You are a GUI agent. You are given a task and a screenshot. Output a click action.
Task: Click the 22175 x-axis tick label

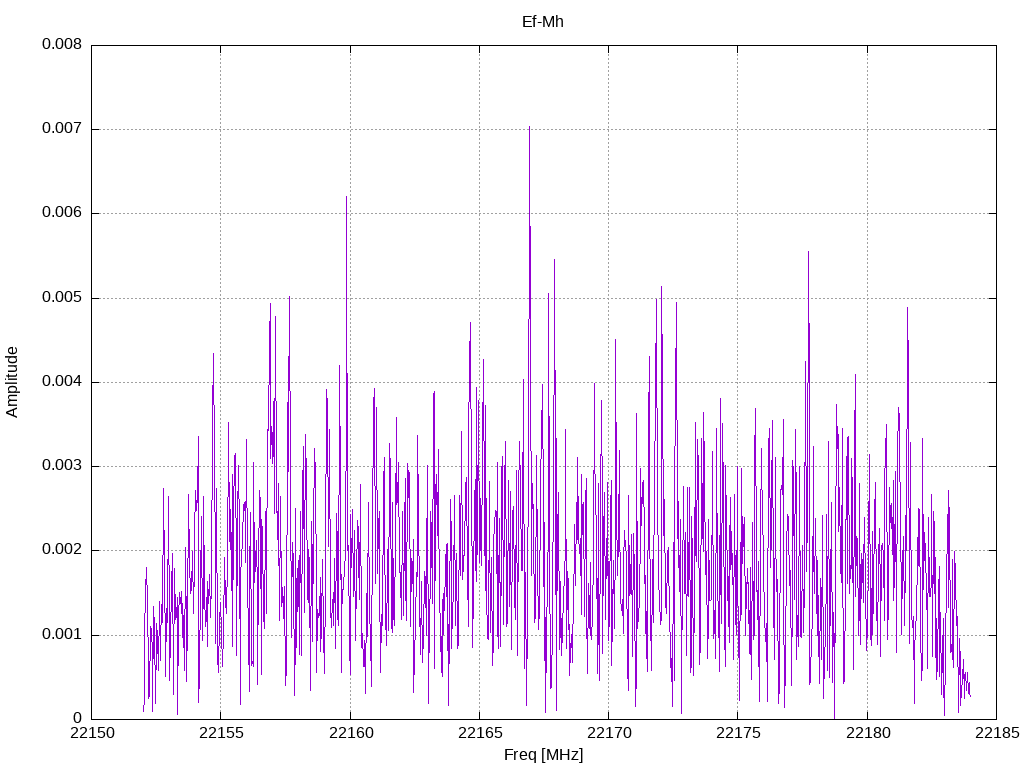click(738, 733)
